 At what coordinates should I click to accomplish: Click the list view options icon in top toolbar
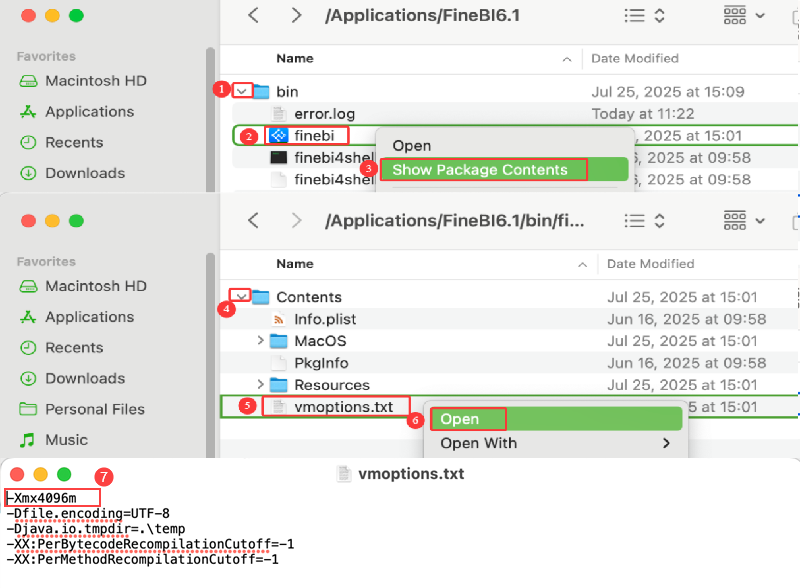[641, 15]
